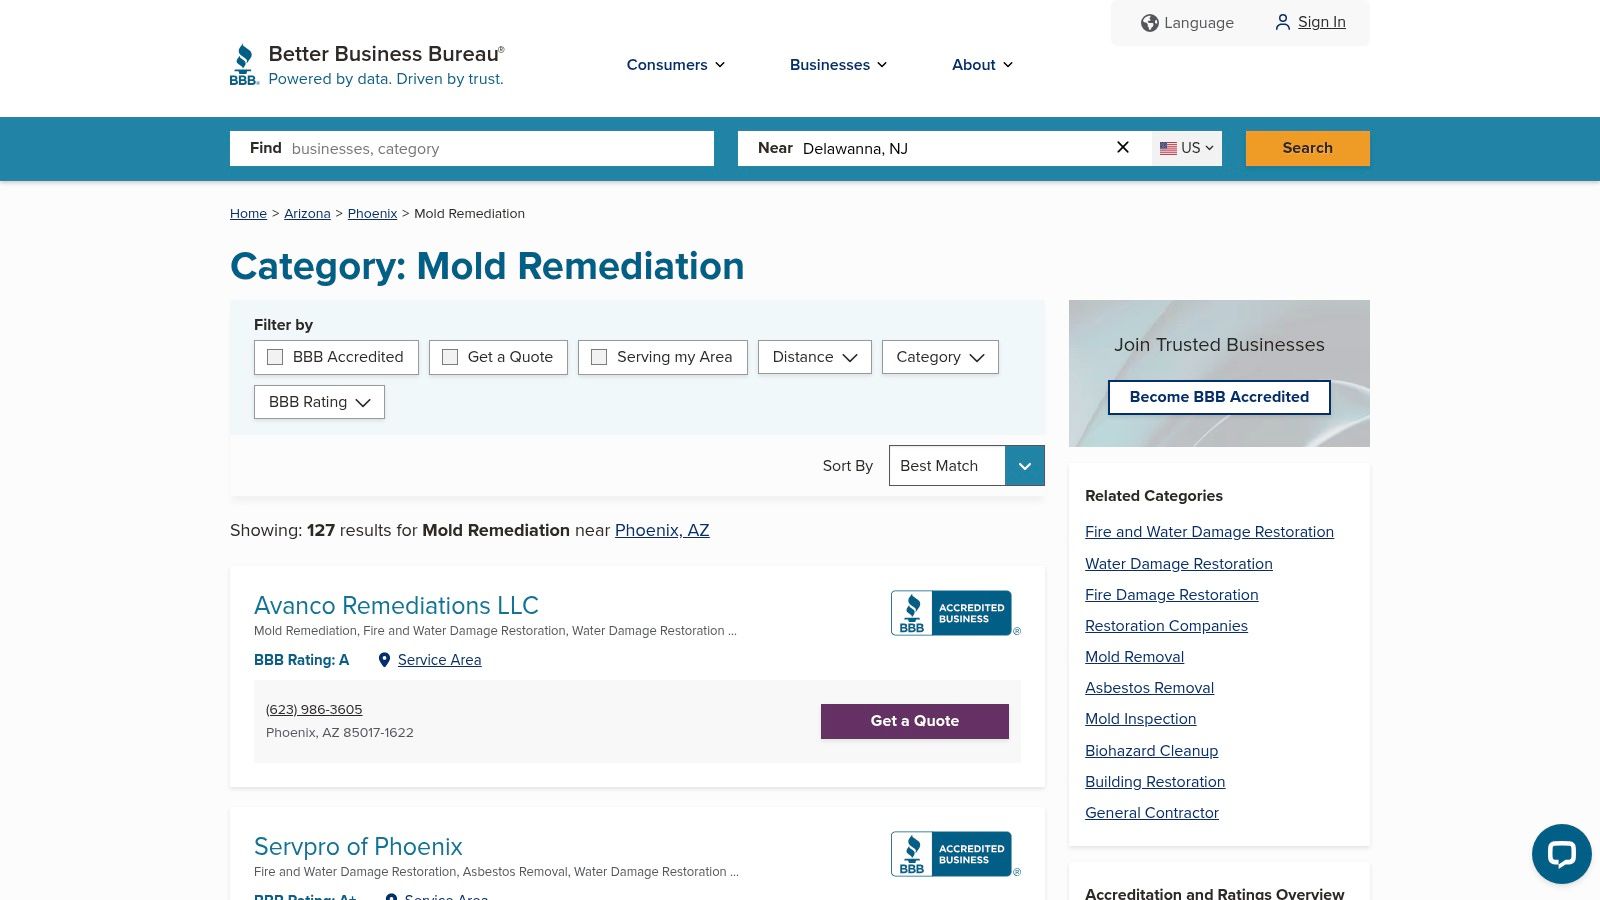Clear the Near location with the X icon
Viewport: 1600px width, 900px height.
tap(1122, 147)
